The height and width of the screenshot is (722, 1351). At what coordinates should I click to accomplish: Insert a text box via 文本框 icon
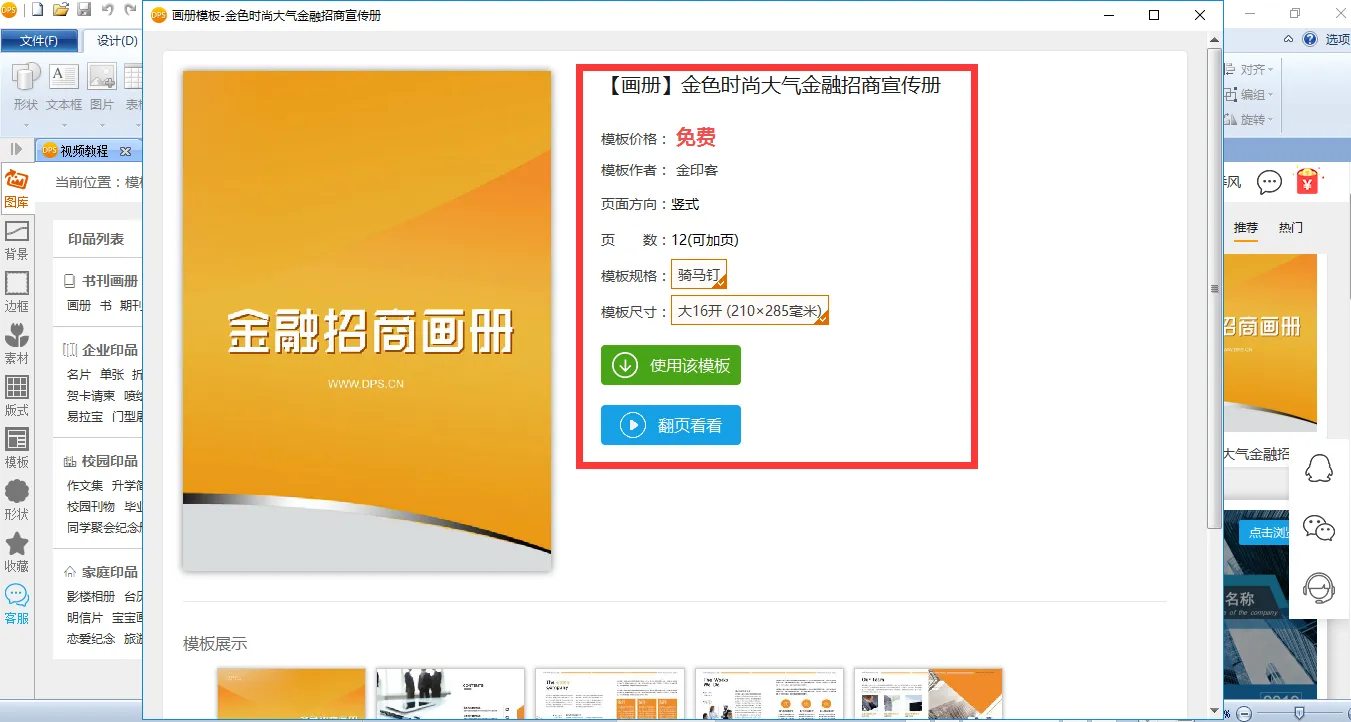(x=64, y=76)
